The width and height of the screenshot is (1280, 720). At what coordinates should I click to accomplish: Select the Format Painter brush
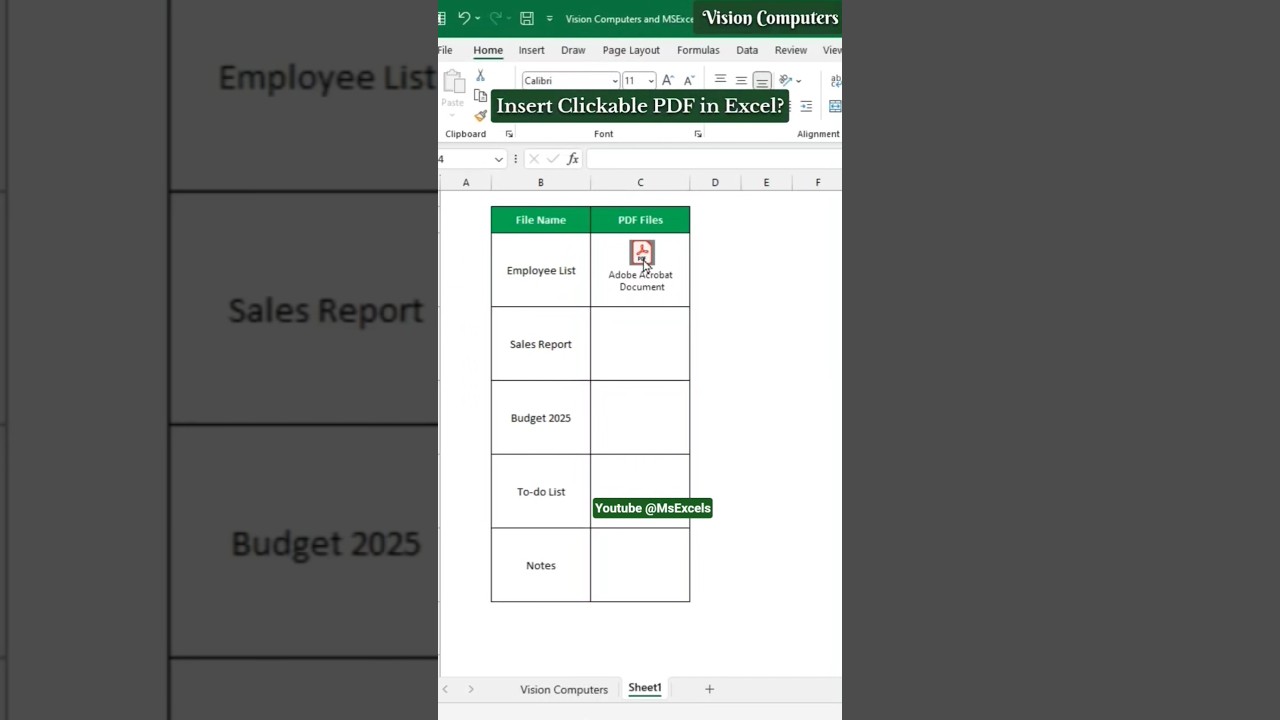pyautogui.click(x=480, y=116)
